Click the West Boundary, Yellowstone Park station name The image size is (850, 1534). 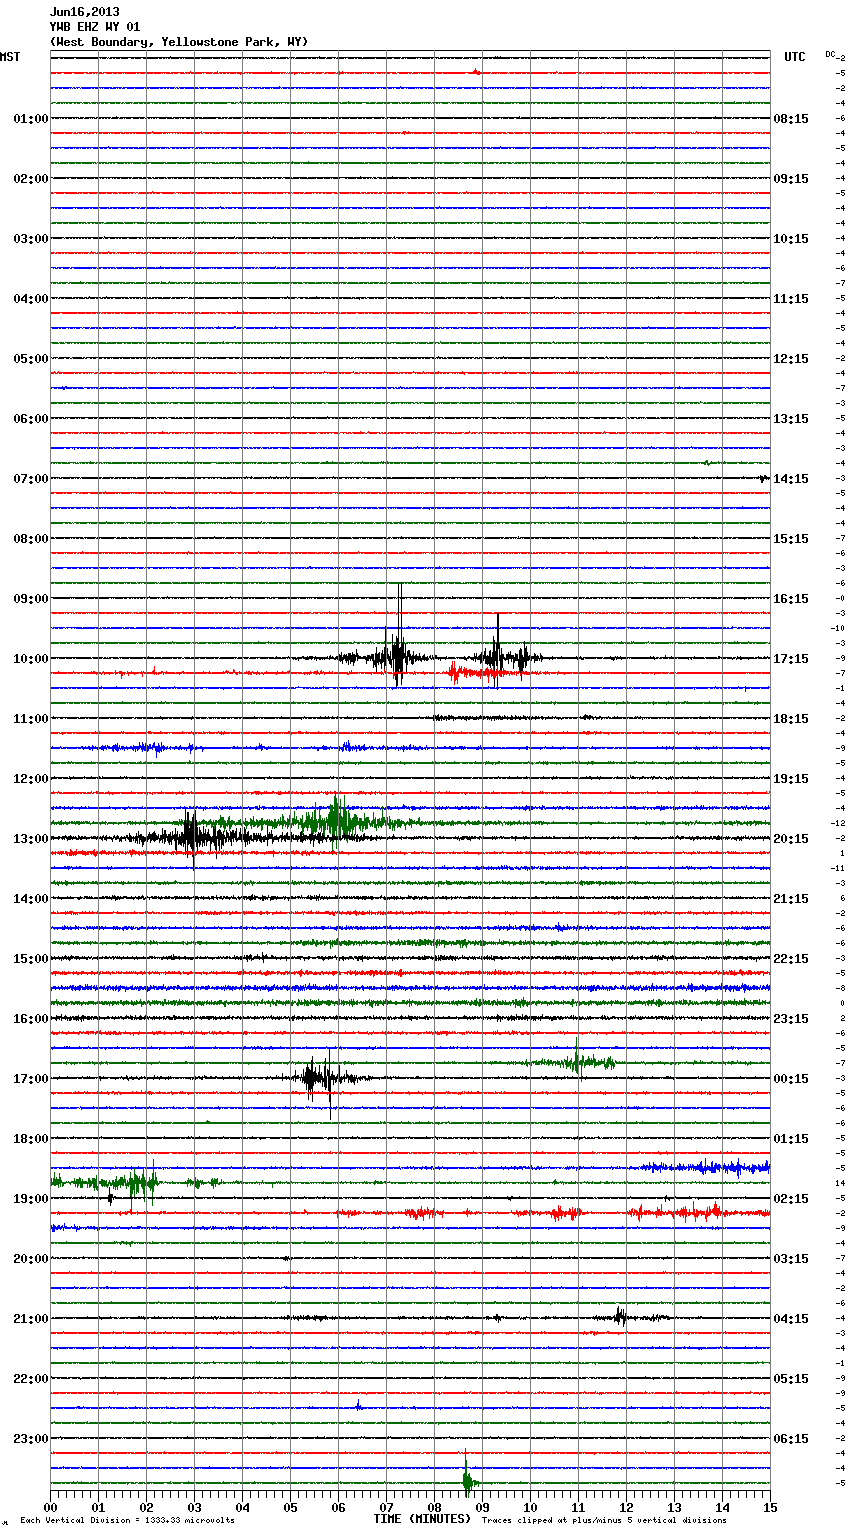point(179,42)
